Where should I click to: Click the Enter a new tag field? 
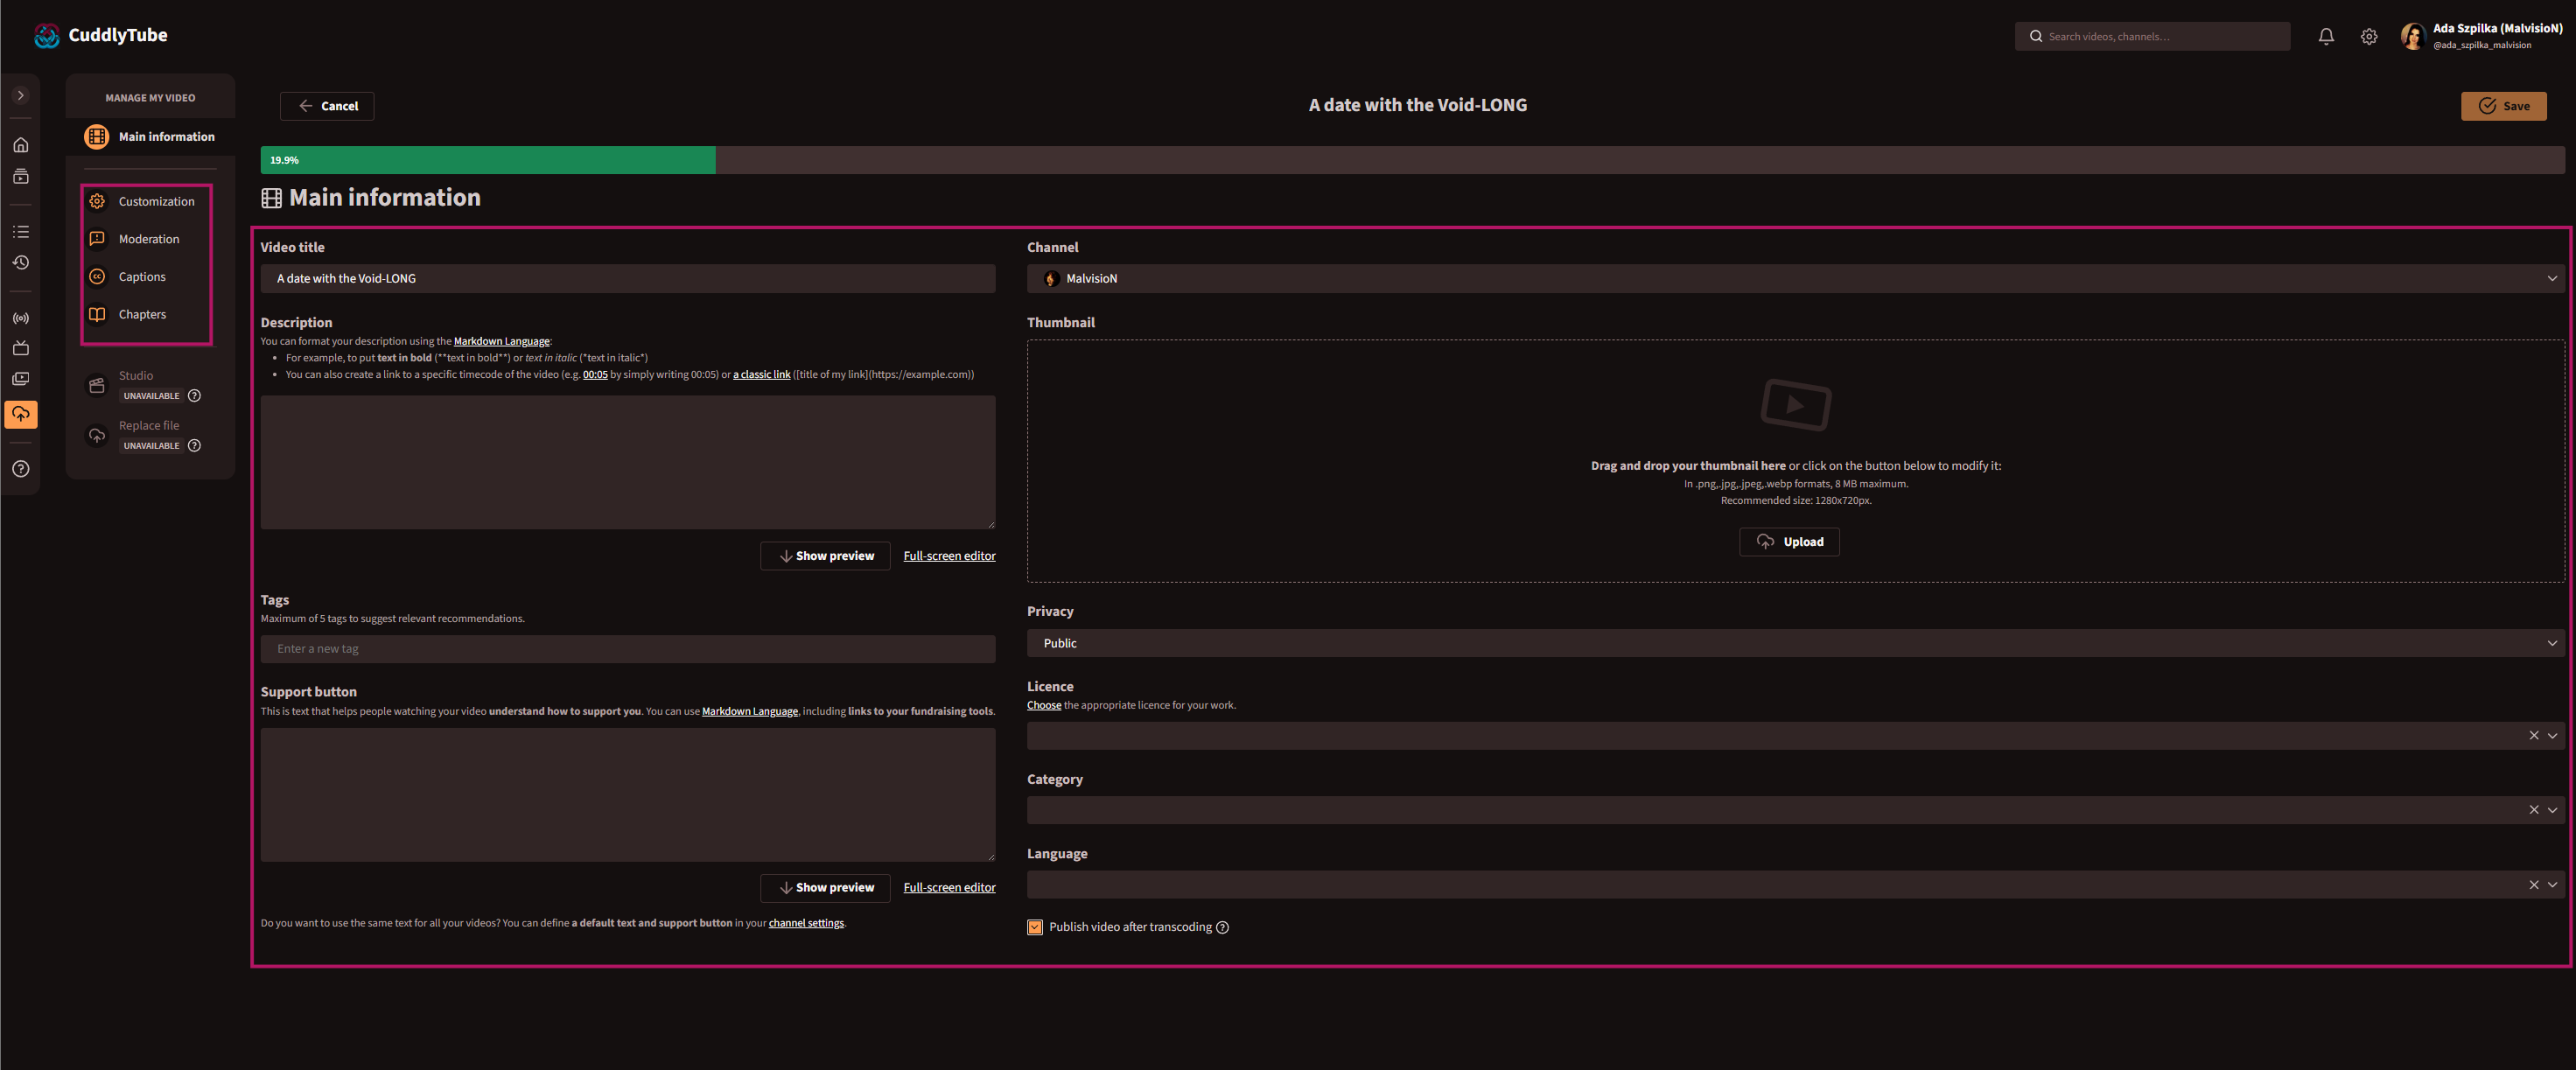(x=628, y=649)
